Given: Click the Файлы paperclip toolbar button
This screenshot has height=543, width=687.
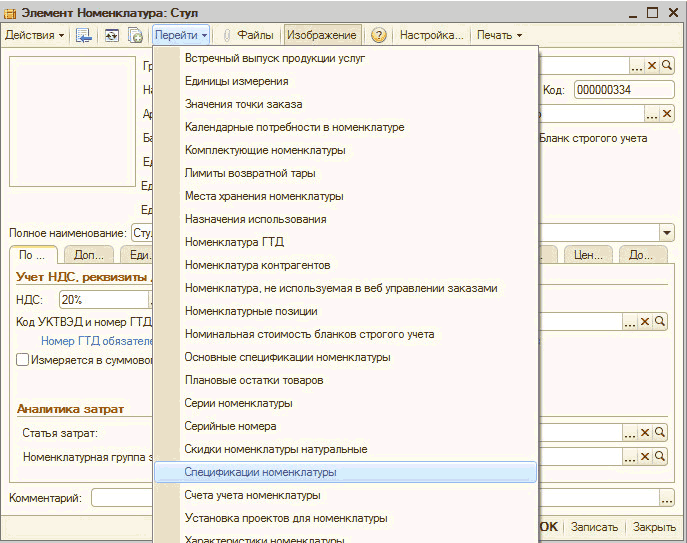Looking at the screenshot, I should tap(248, 35).
